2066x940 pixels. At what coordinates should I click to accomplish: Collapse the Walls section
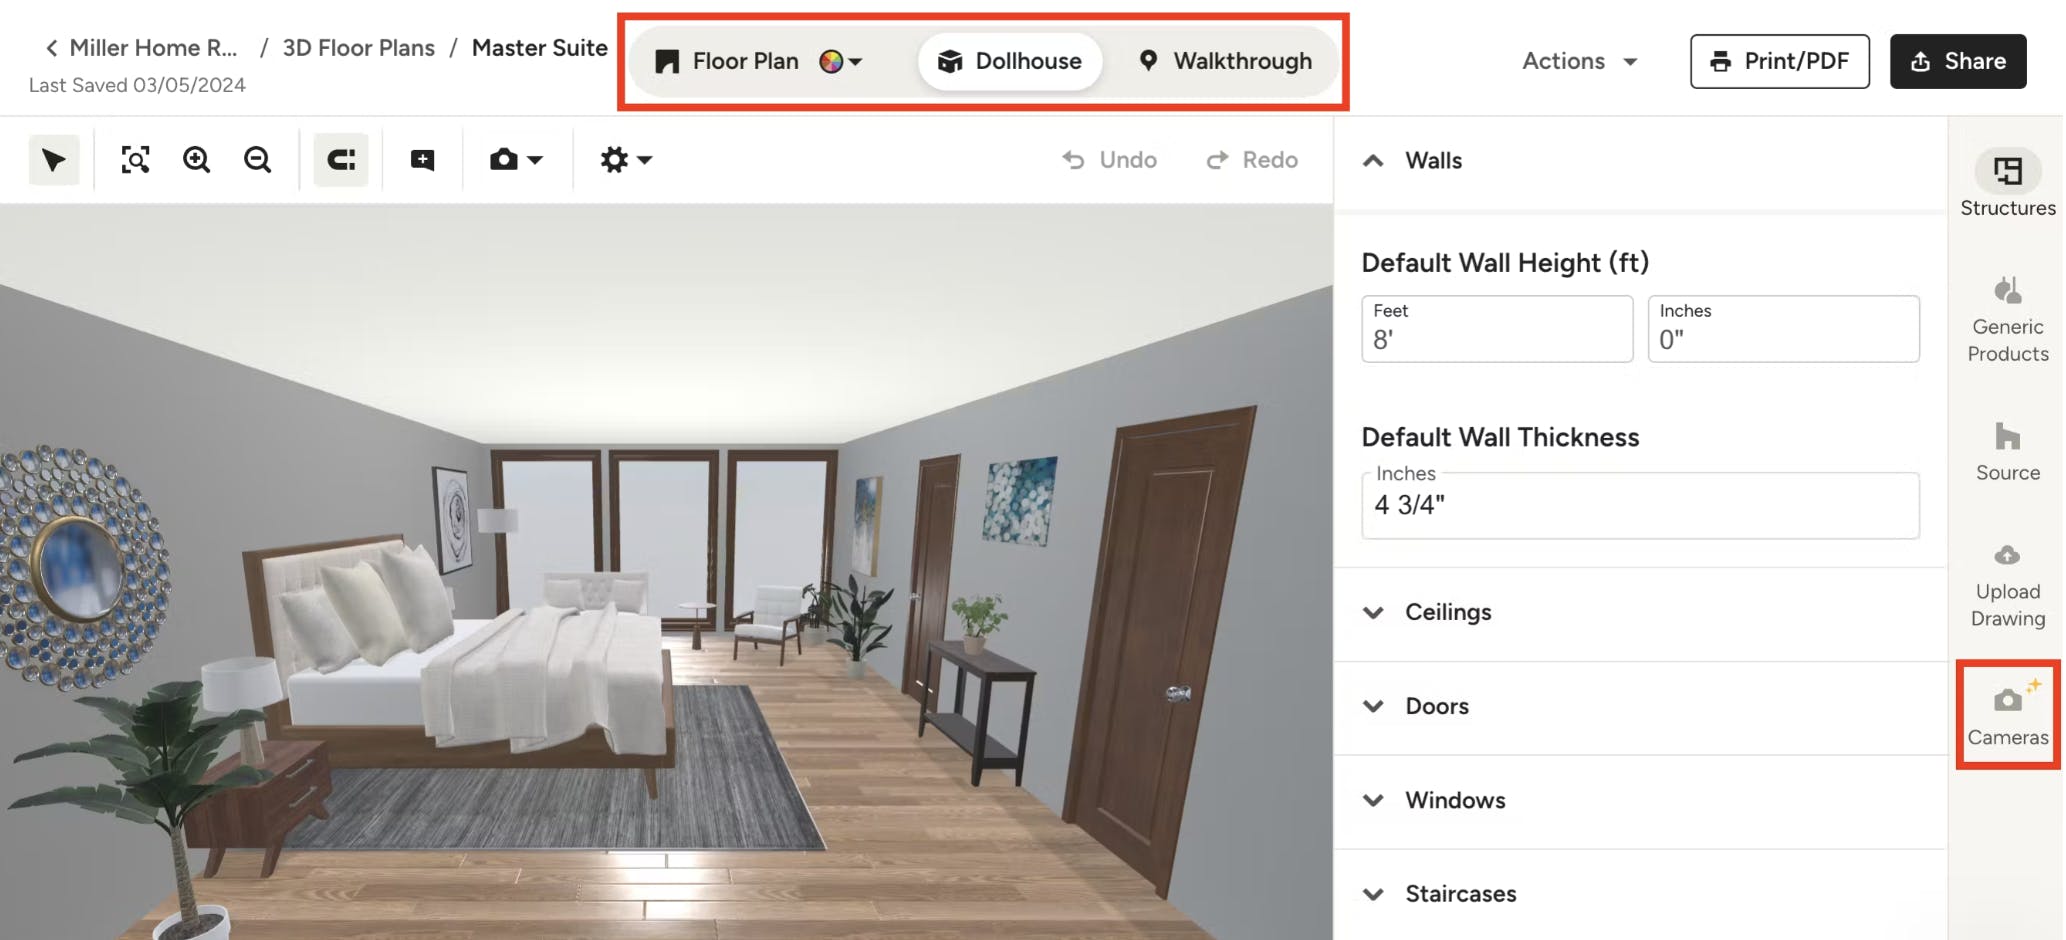pos(1373,160)
